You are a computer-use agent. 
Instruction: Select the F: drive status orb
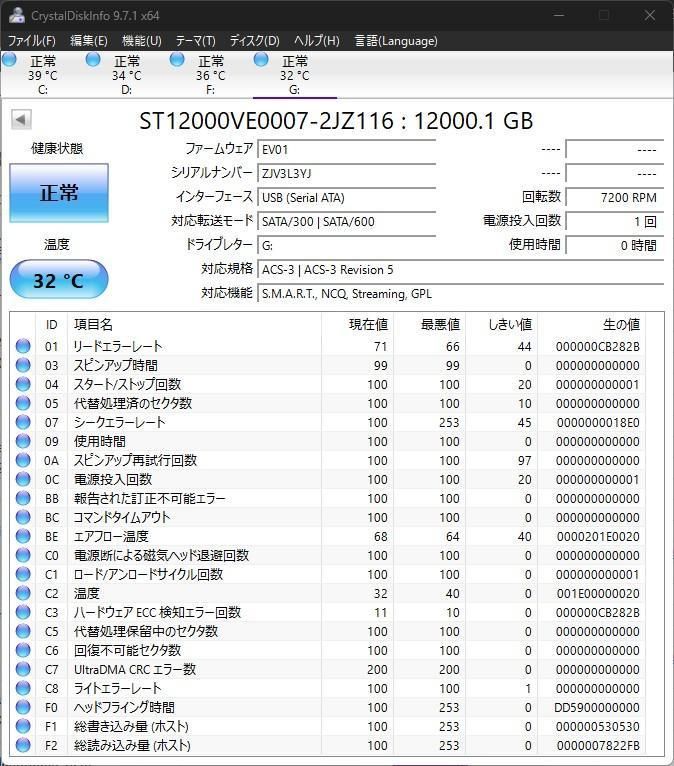(178, 61)
